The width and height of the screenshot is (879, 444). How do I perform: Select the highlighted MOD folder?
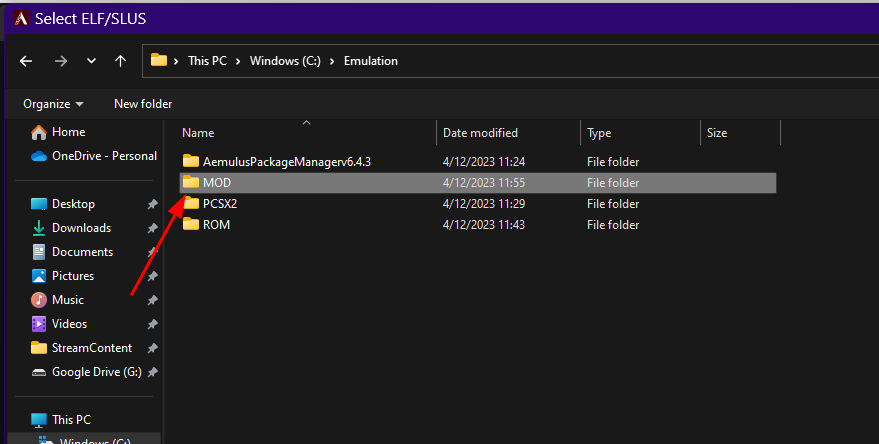478,183
